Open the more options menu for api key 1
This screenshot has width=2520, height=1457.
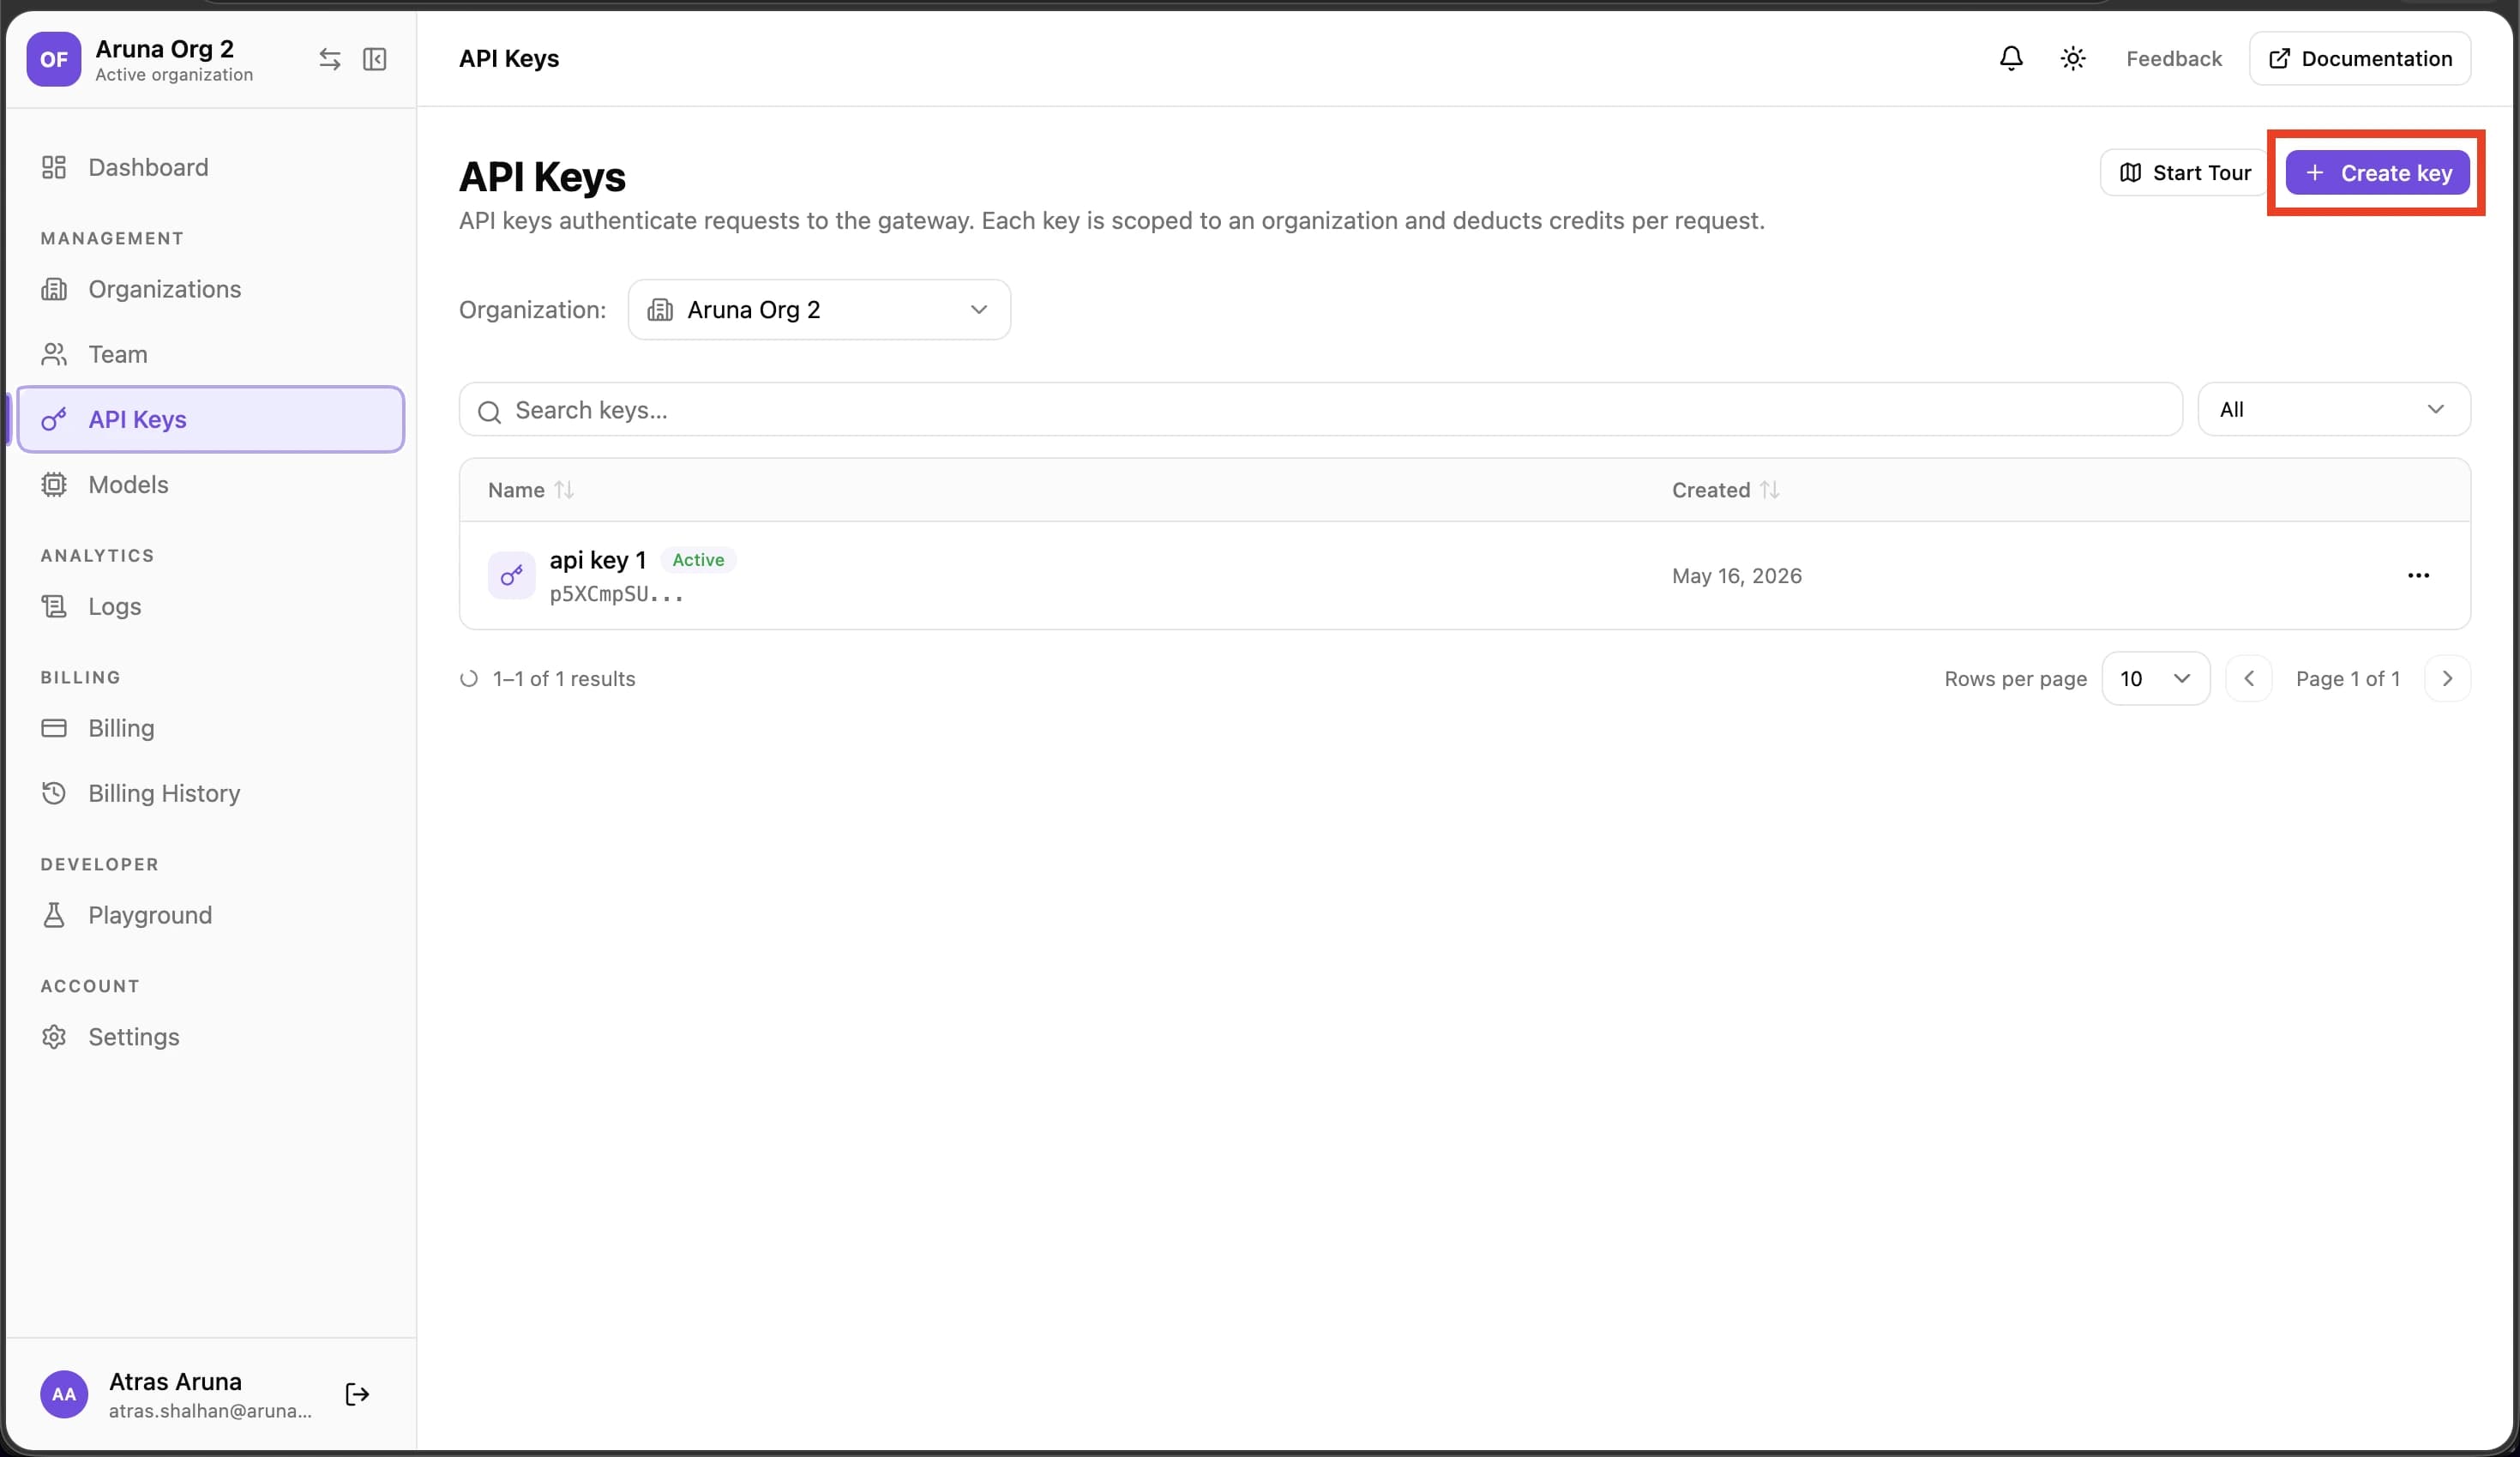(2418, 575)
